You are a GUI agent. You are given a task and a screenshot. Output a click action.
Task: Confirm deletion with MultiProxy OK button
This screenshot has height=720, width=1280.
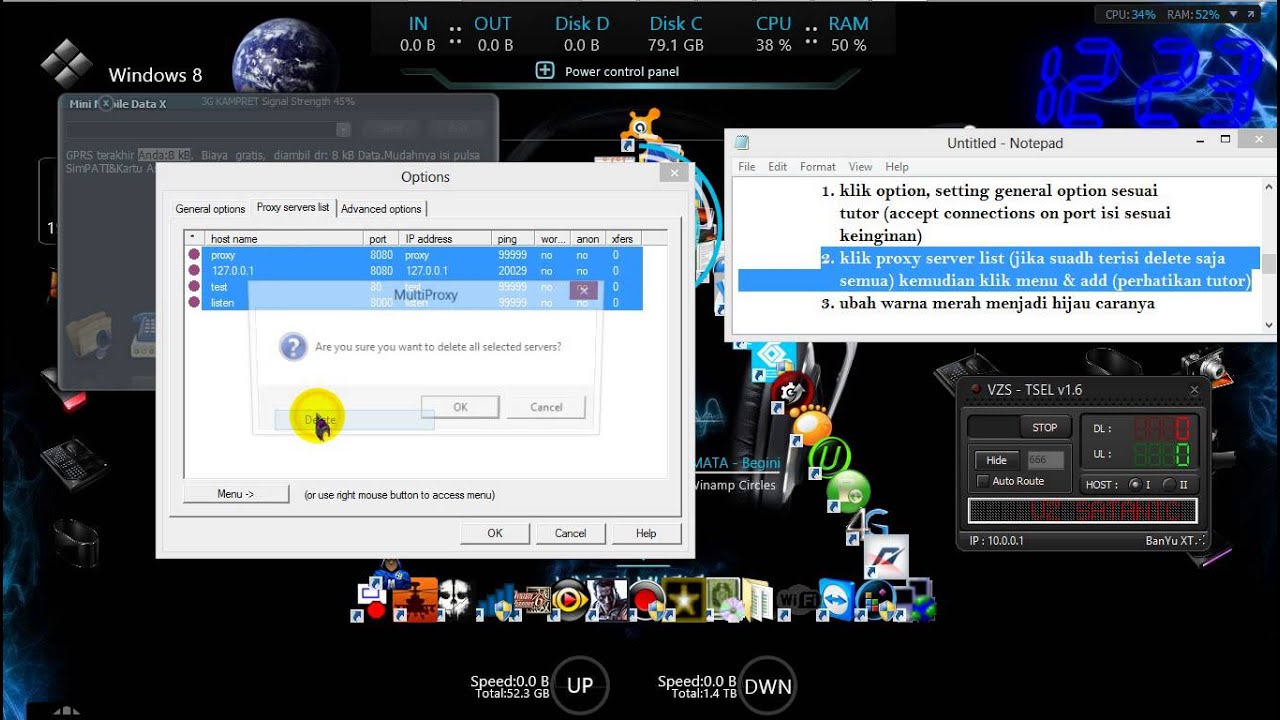pyautogui.click(x=460, y=407)
